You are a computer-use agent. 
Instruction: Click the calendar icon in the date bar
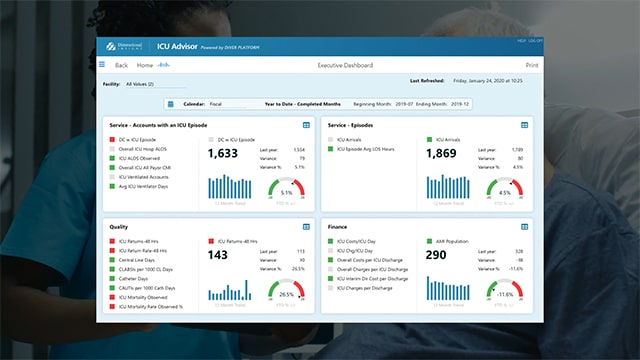click(x=171, y=104)
